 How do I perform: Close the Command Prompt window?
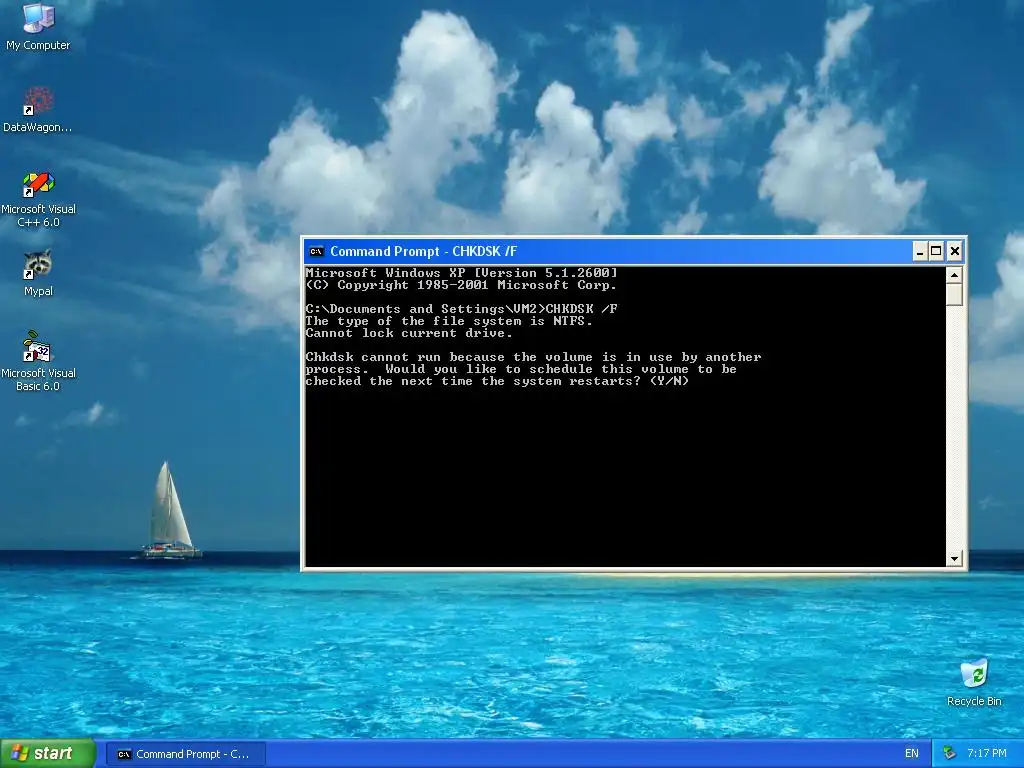[x=954, y=251]
